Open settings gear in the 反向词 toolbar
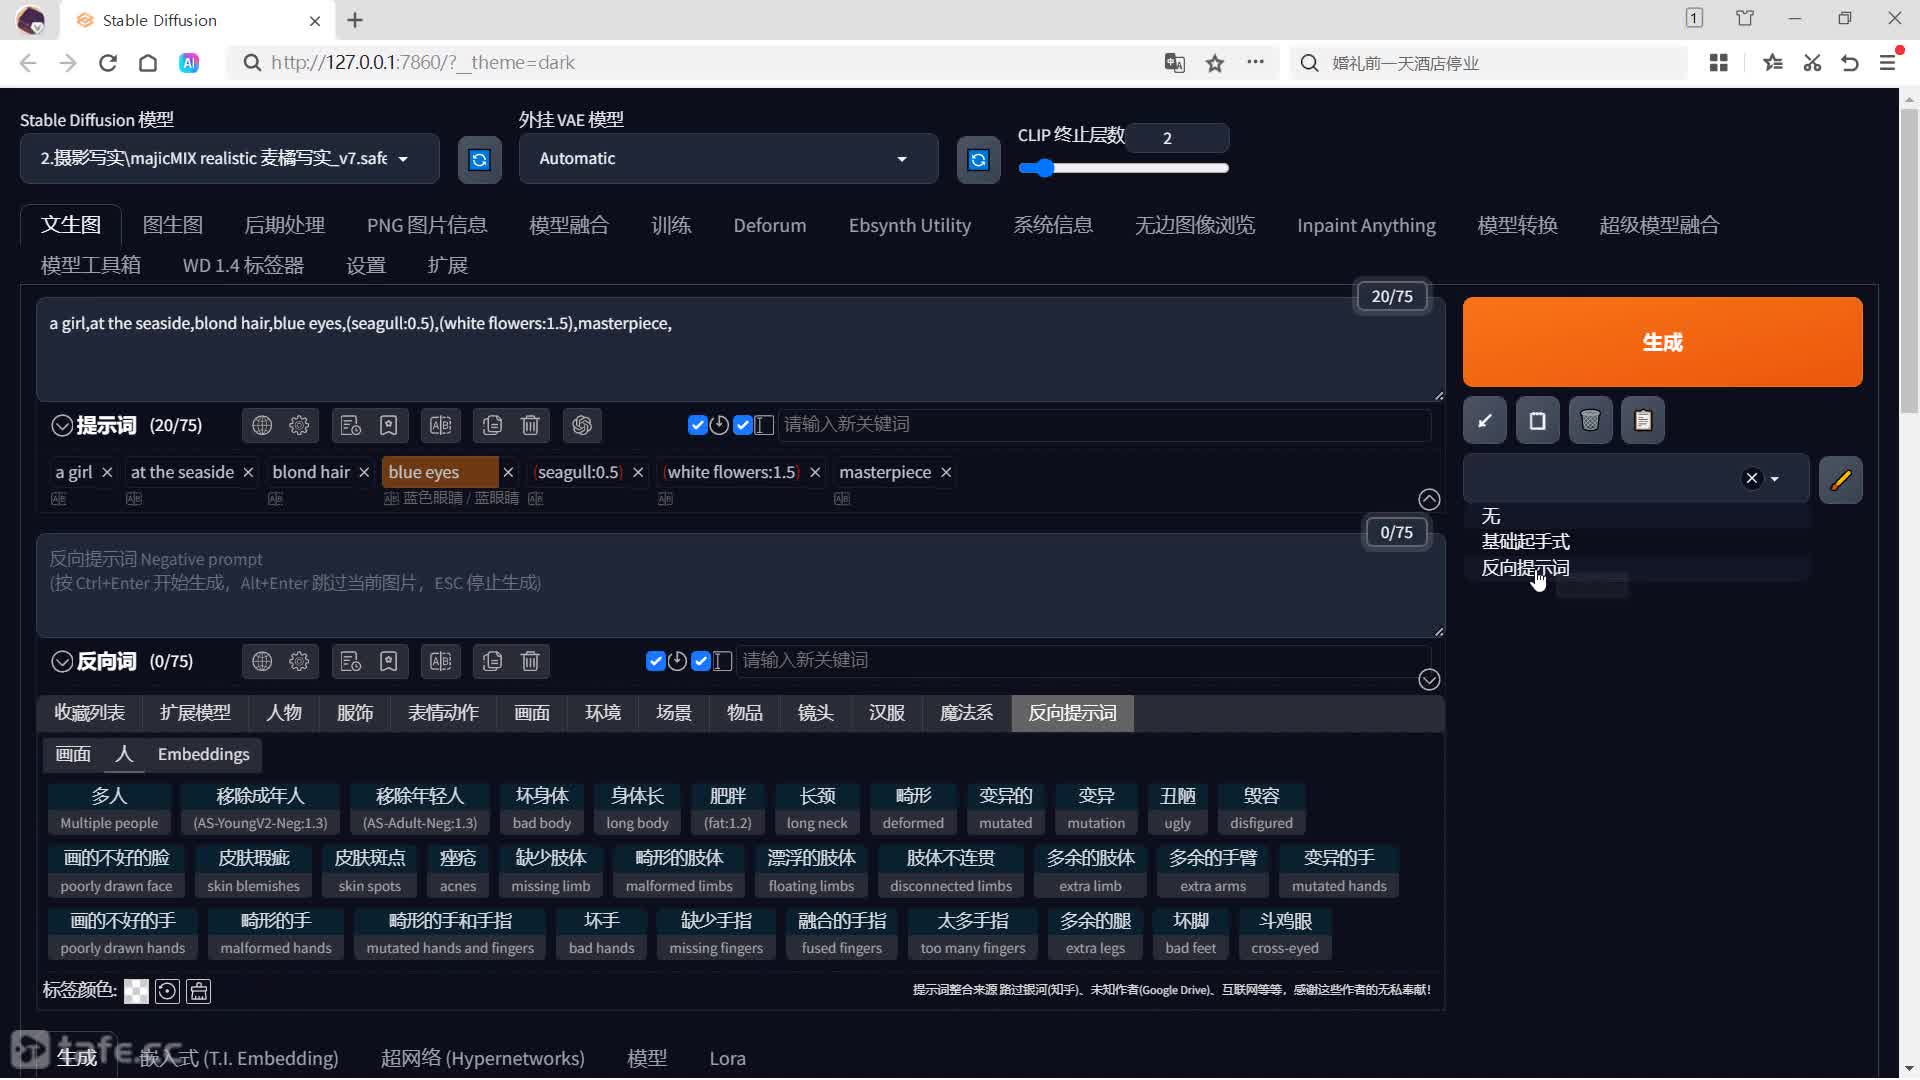1920x1080 pixels. click(x=299, y=661)
